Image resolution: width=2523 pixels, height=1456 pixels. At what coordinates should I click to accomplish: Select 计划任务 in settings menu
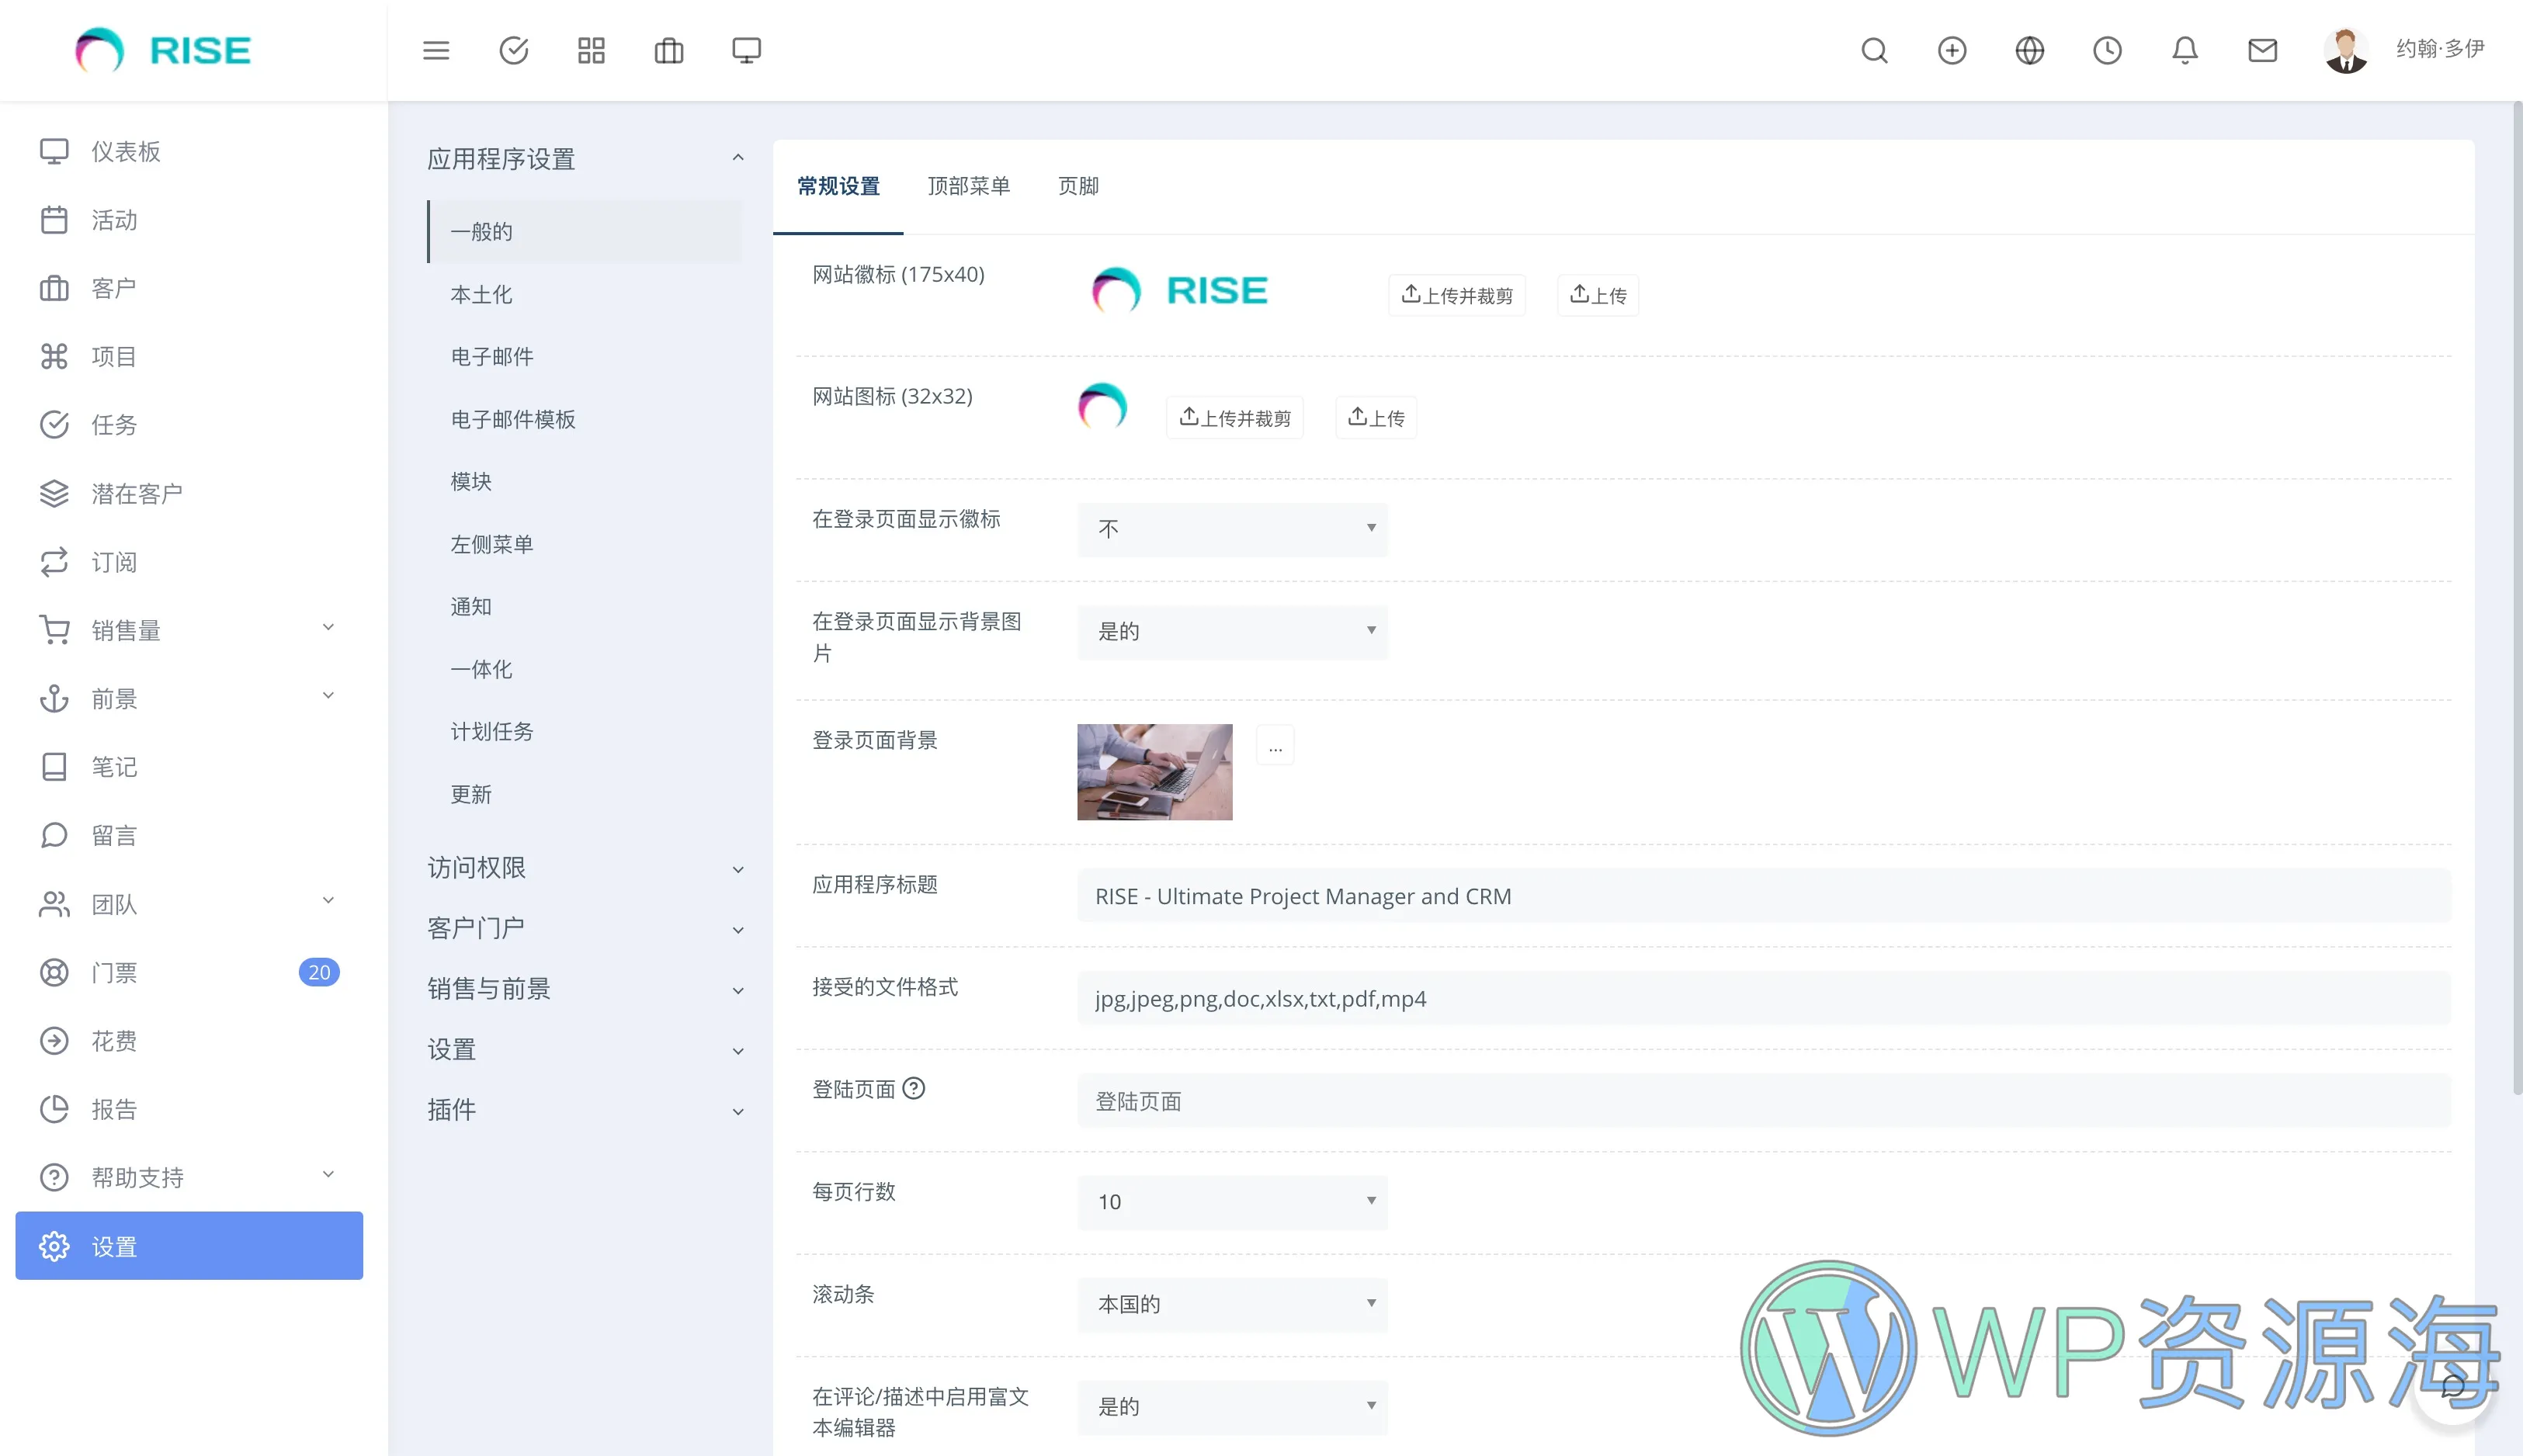(x=585, y=731)
